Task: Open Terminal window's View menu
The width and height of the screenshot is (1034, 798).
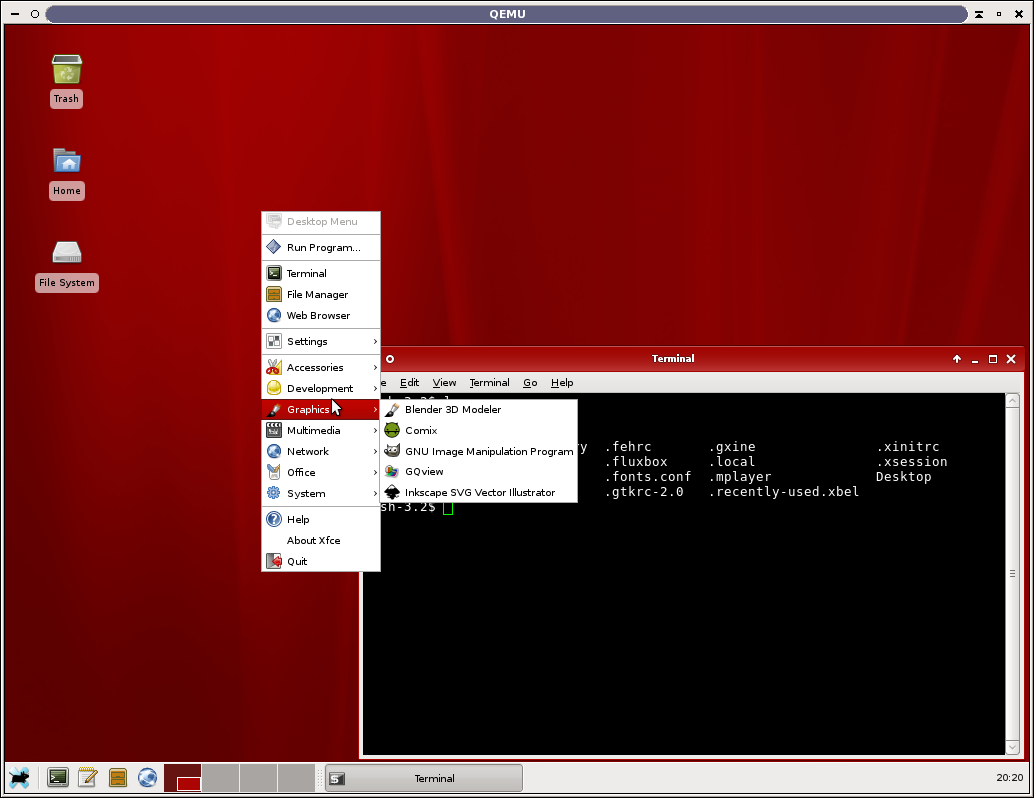Action: pos(444,383)
